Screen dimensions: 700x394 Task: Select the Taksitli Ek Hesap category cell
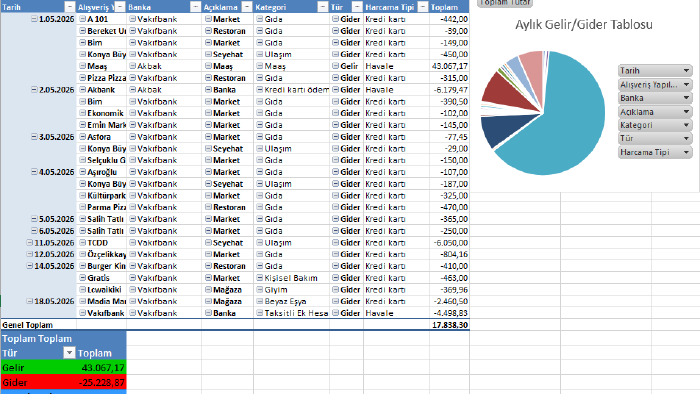292,313
